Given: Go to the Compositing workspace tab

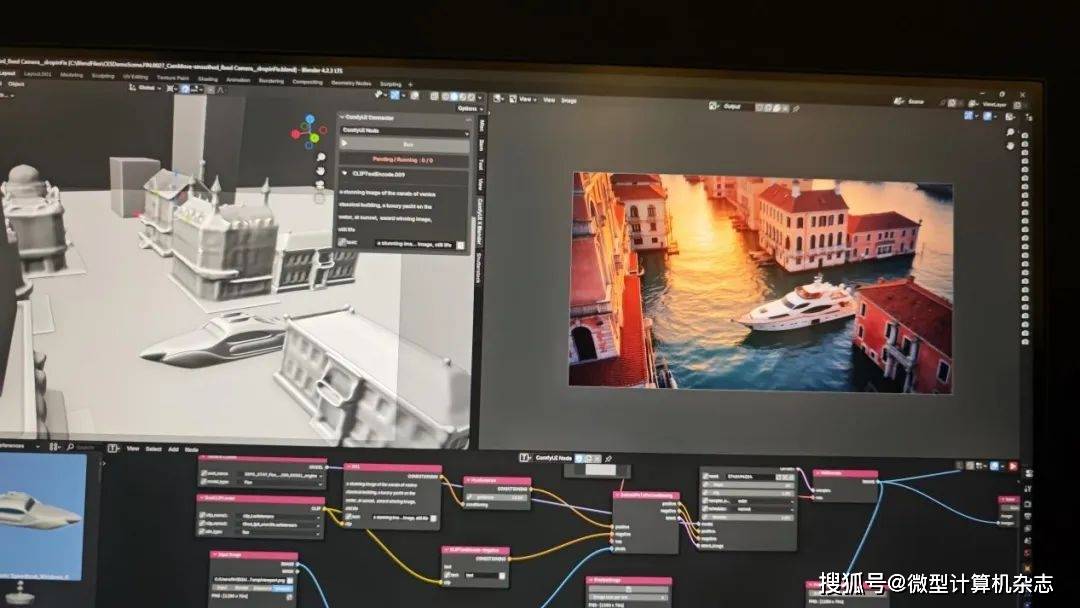Looking at the screenshot, I should [x=307, y=81].
